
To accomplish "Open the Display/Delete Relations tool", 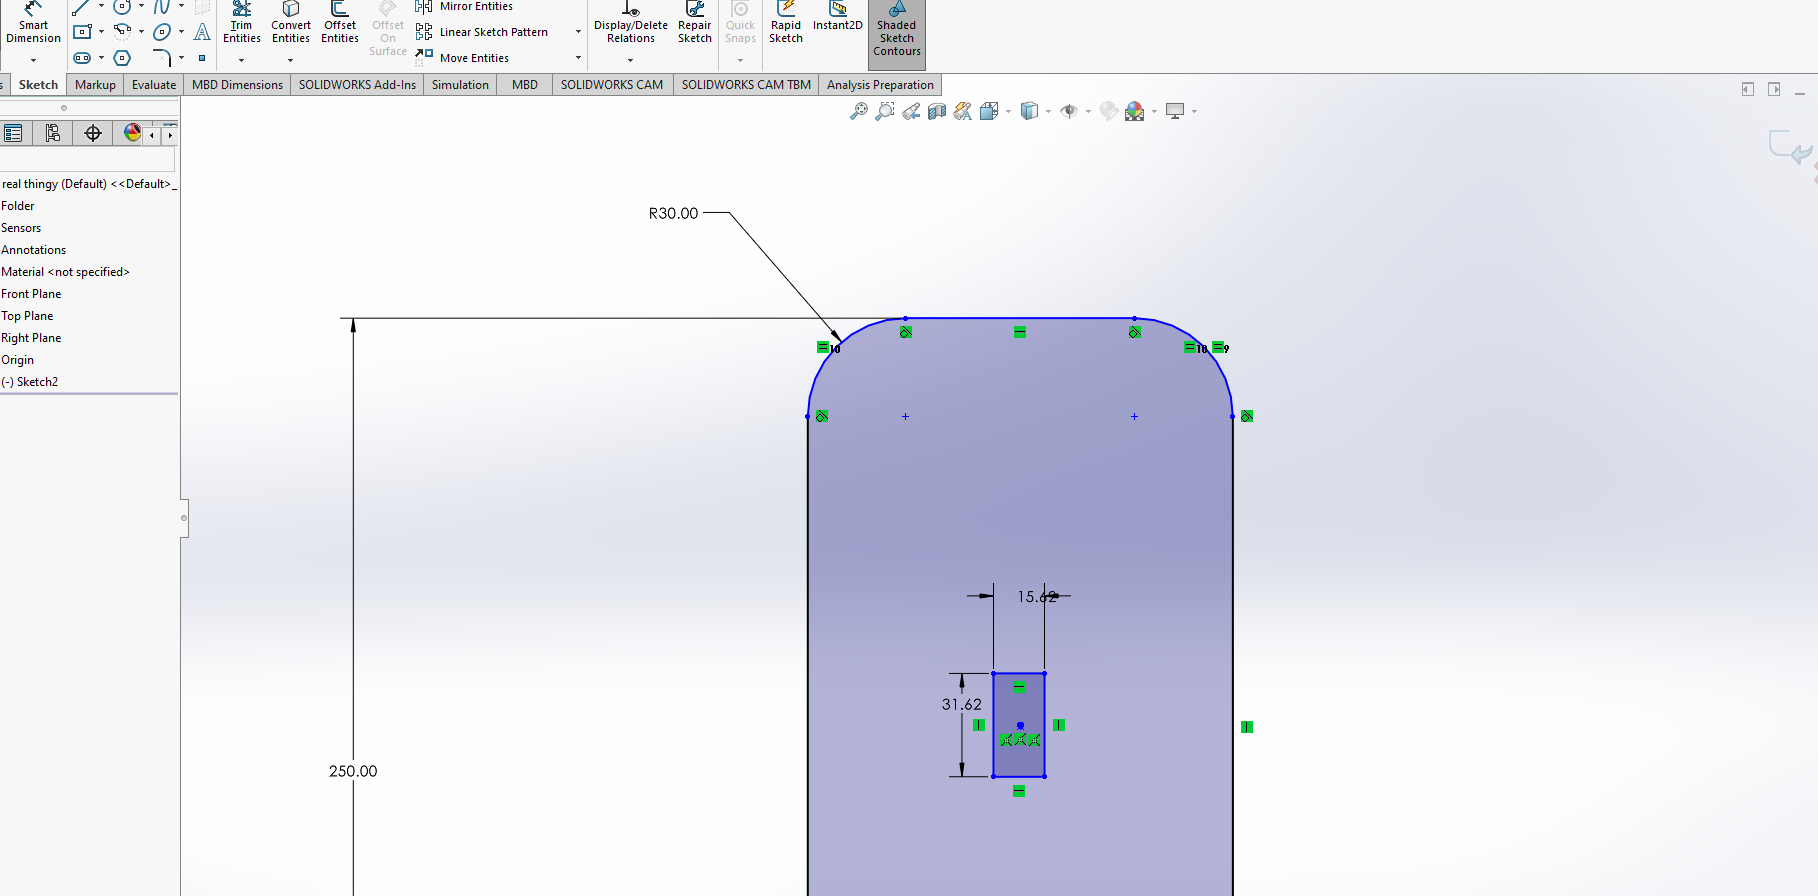I will 630,24.
